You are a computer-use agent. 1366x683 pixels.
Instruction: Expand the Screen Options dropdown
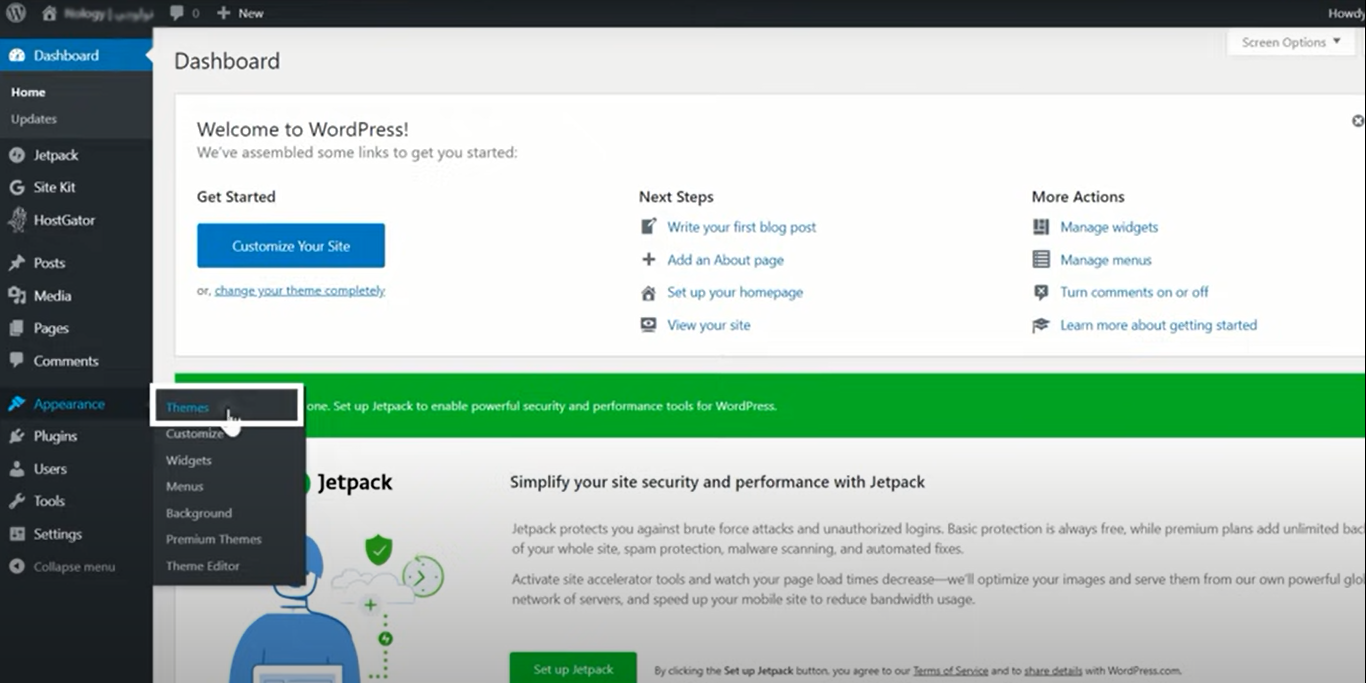(x=1291, y=42)
